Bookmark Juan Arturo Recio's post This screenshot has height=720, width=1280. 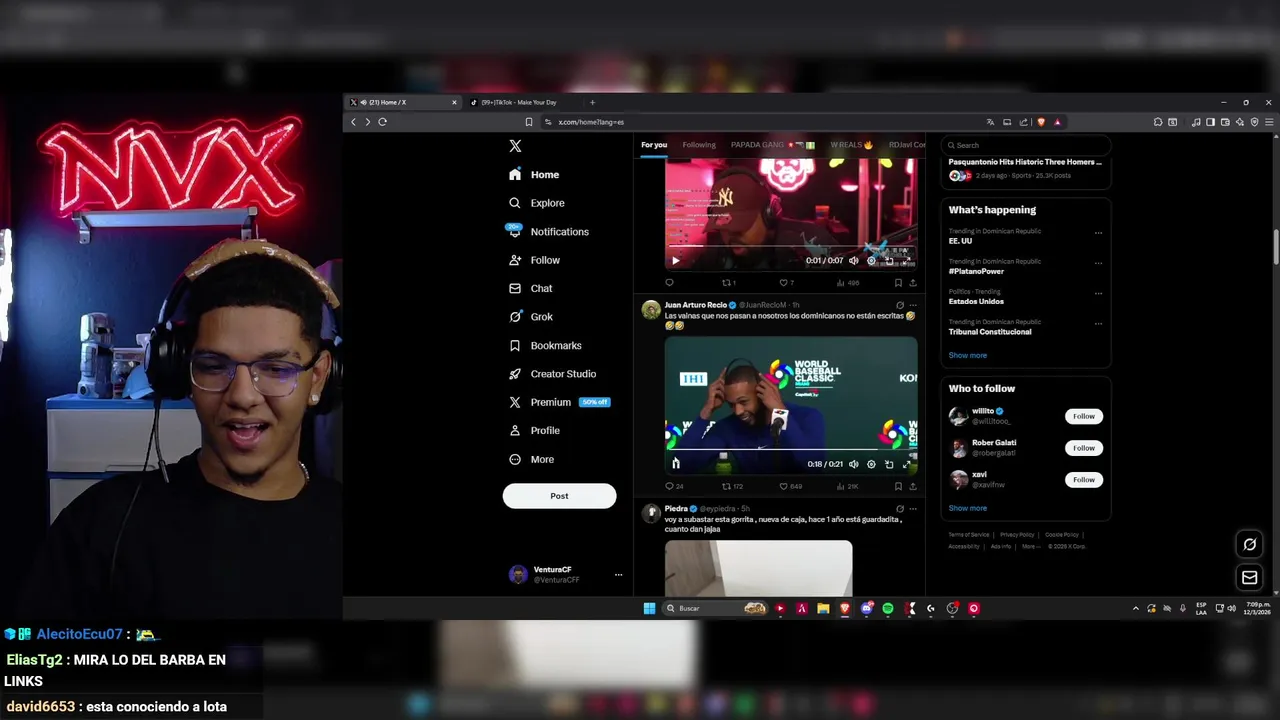pyautogui.click(x=898, y=486)
